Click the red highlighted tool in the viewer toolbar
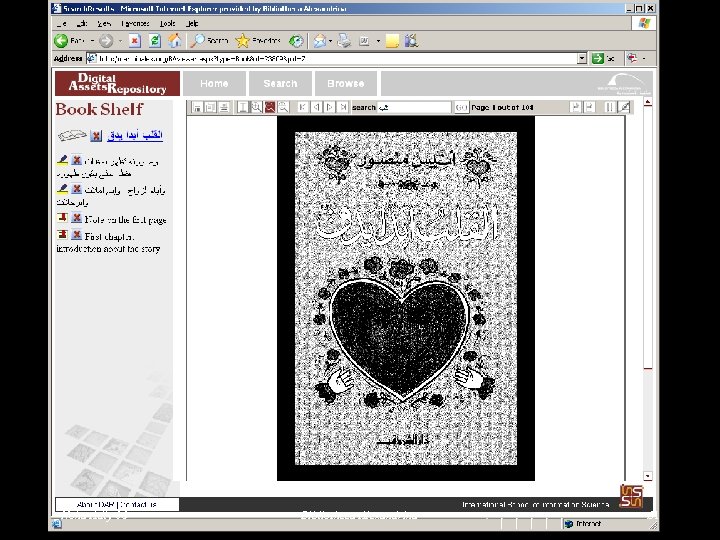This screenshot has width=720, height=540. pyautogui.click(x=270, y=107)
